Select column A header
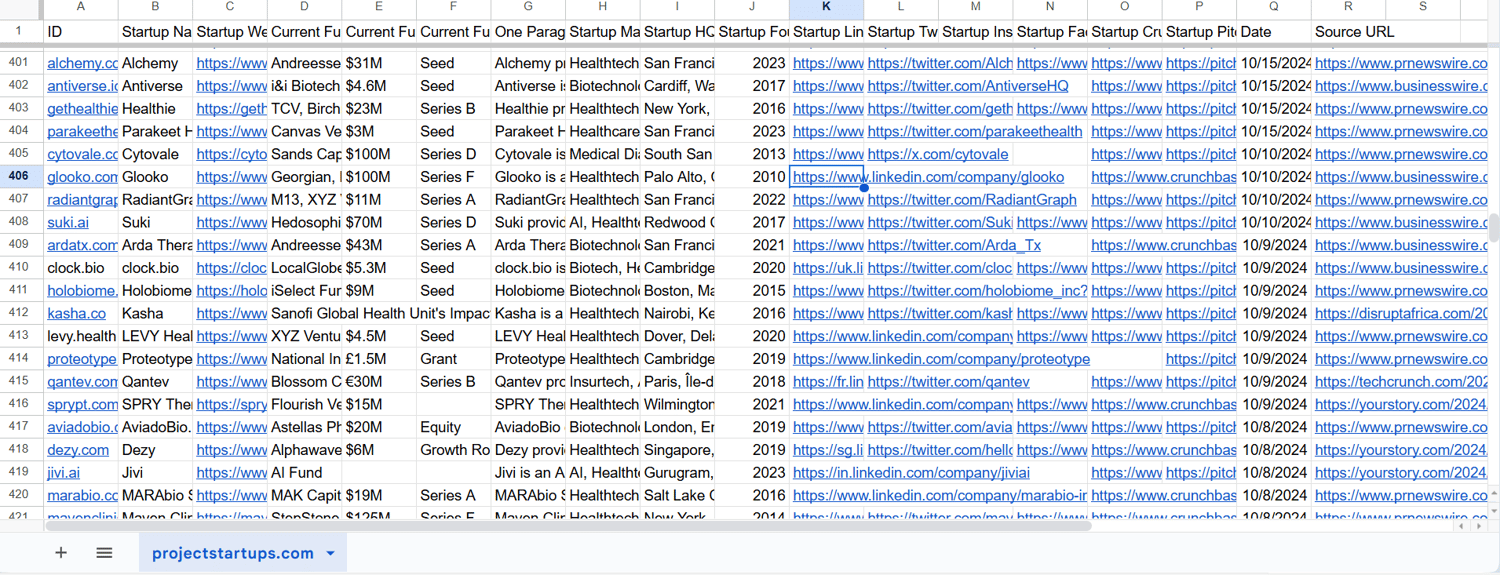 pos(81,7)
